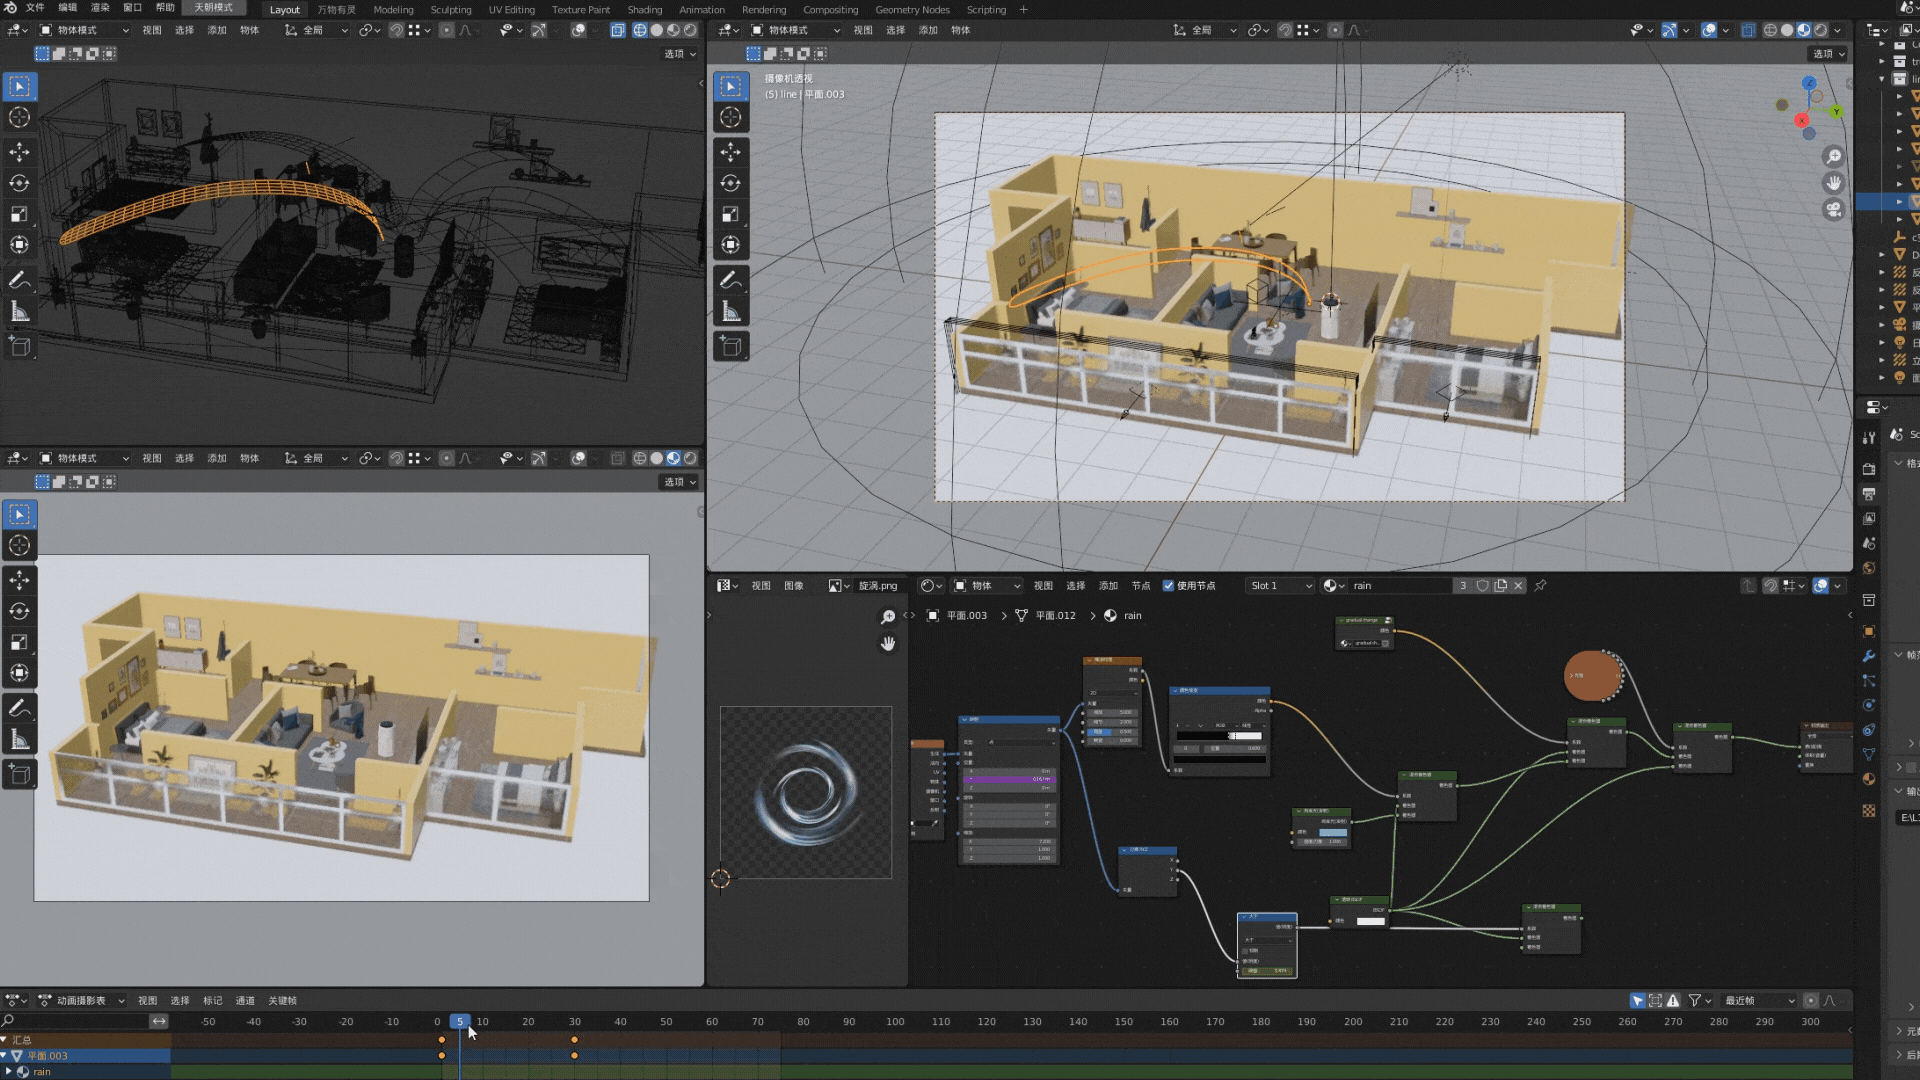Image resolution: width=1920 pixels, height=1080 pixels.
Task: Select the Move tool in the top-left viewport
Action: coord(19,152)
